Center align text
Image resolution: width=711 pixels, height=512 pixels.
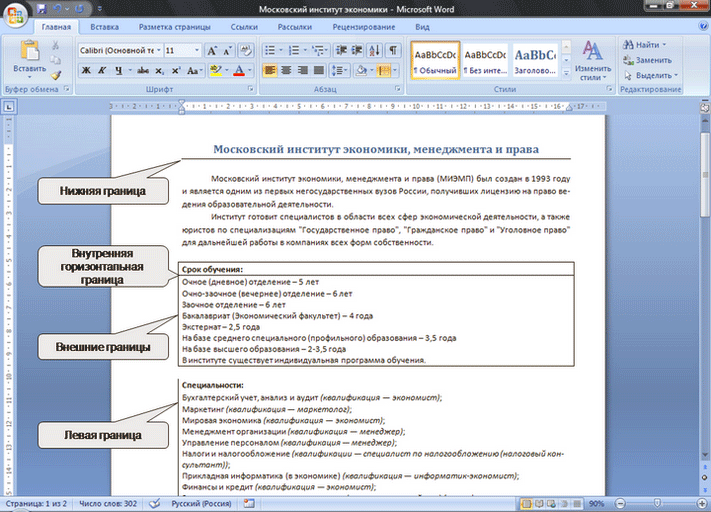(x=286, y=70)
